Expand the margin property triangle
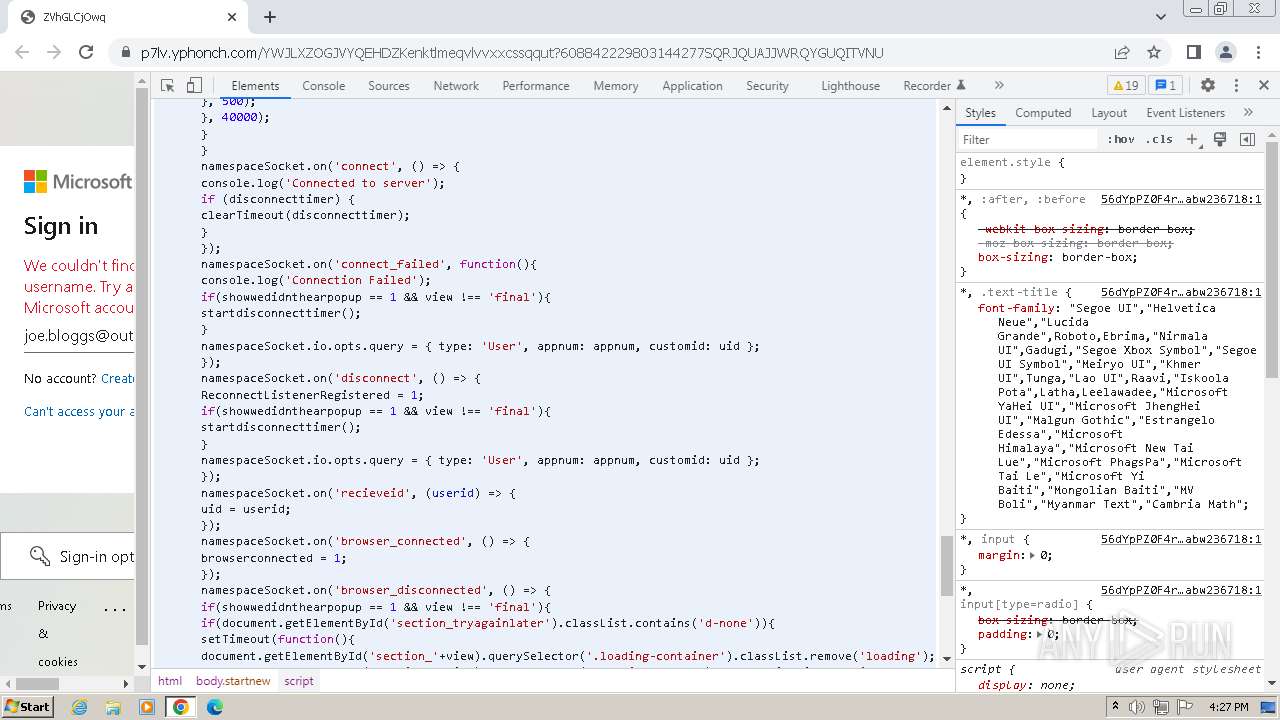The height and width of the screenshot is (720, 1280). click(1034, 555)
